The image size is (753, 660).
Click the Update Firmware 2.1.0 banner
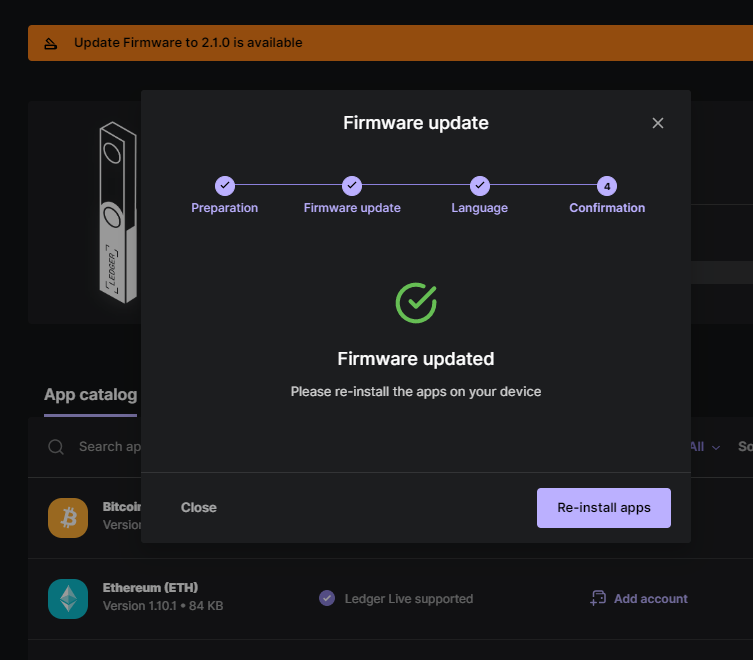click(x=390, y=43)
